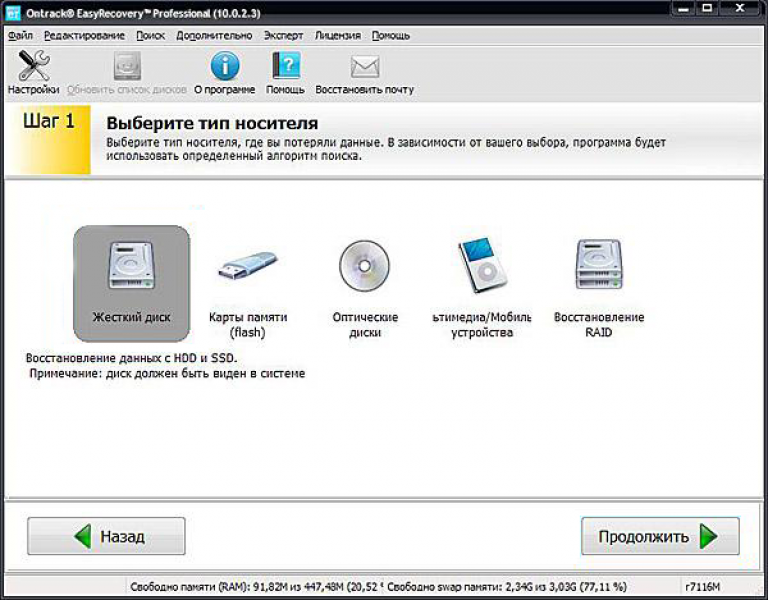Image resolution: width=768 pixels, height=600 pixels.
Task: Click Свободно swap памяти status entry
Action: click(506, 586)
